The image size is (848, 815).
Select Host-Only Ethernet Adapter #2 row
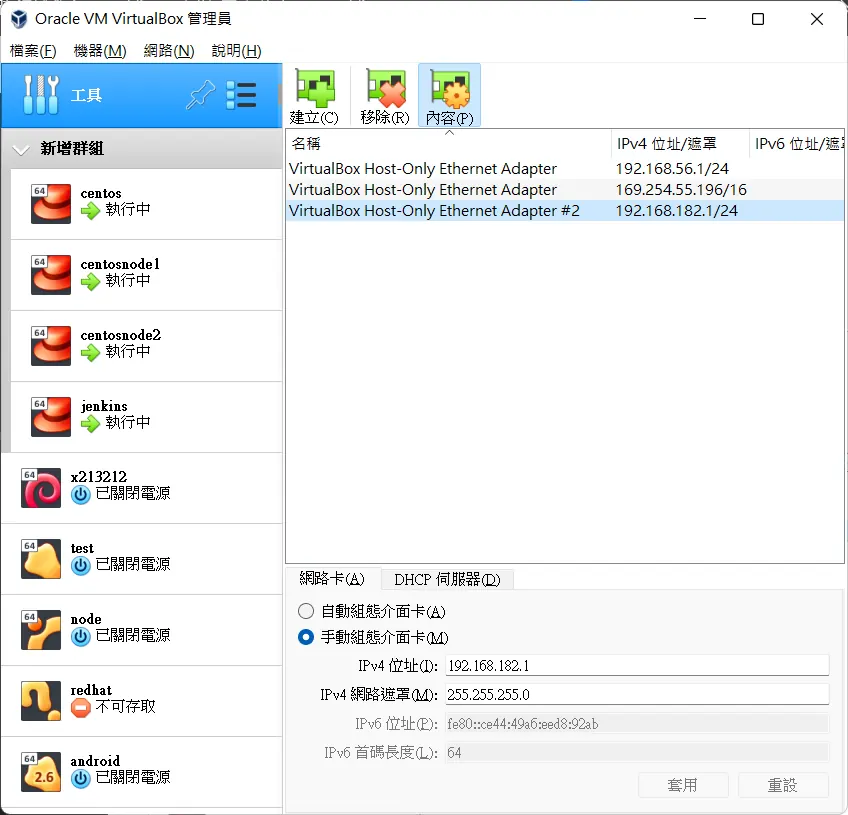(565, 210)
